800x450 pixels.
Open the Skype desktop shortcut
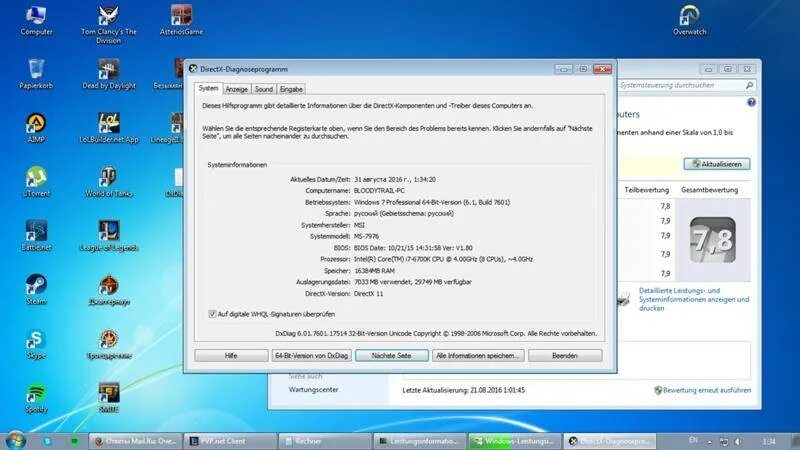(x=36, y=344)
